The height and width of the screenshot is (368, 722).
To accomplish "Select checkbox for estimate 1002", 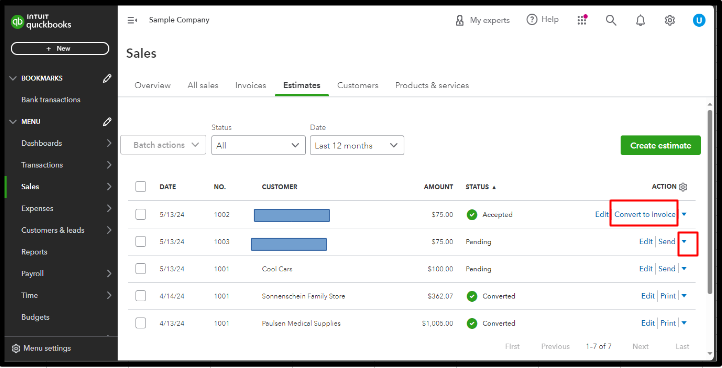I will pyautogui.click(x=140, y=214).
